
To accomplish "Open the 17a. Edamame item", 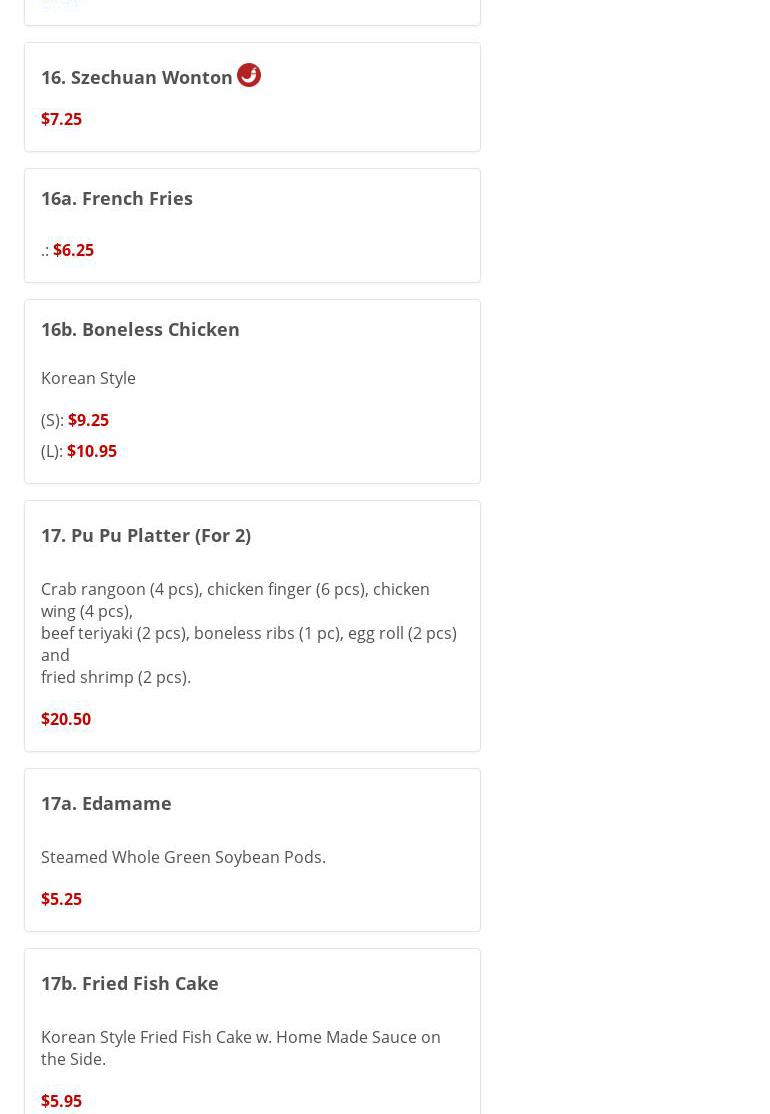I will tap(106, 803).
